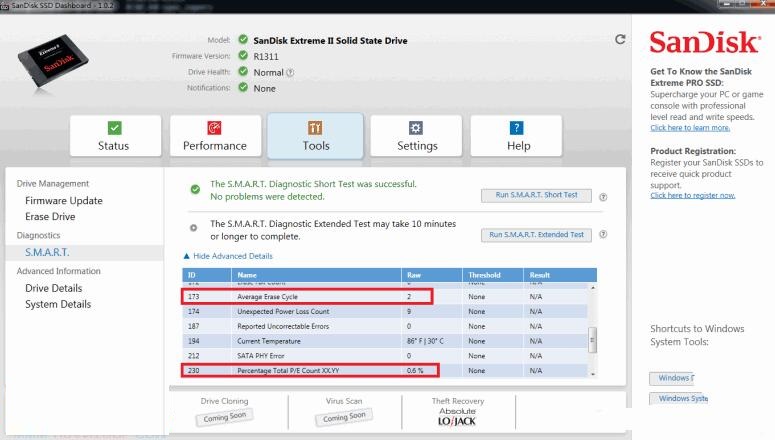Click the gauge icon in Performance tab
The image size is (775, 440).
click(x=214, y=128)
